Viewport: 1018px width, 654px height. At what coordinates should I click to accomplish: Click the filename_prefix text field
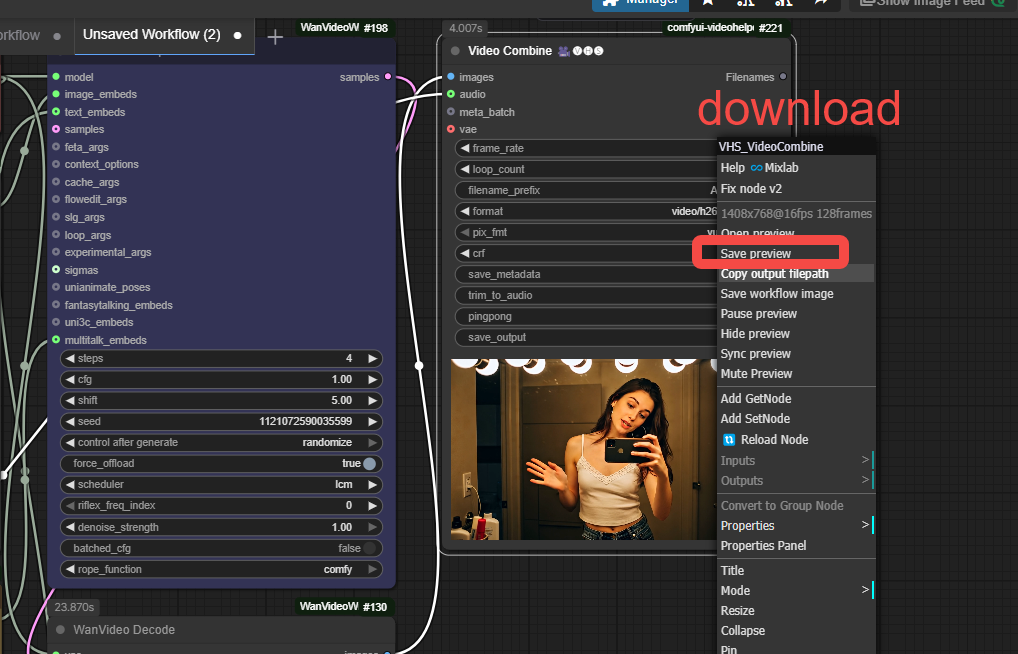(x=586, y=190)
